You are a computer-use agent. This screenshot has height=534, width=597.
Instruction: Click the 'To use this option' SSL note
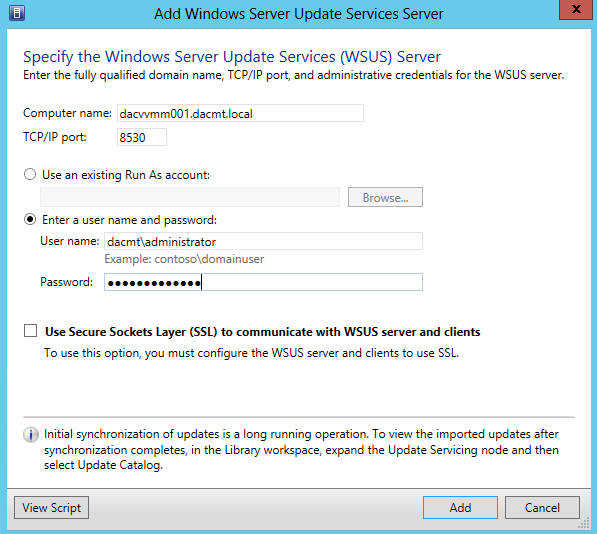tap(251, 353)
